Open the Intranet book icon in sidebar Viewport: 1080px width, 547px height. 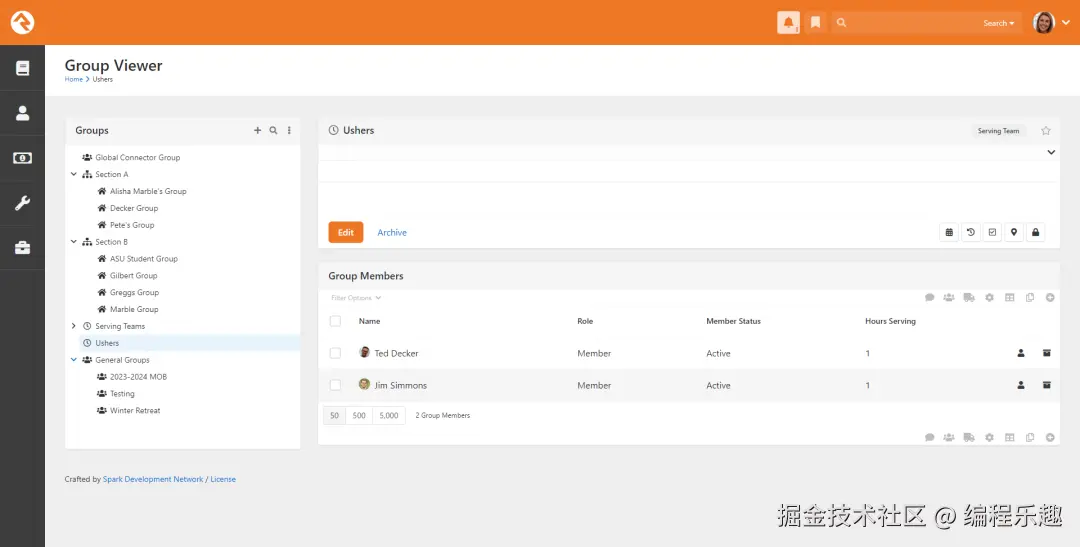tap(22, 68)
